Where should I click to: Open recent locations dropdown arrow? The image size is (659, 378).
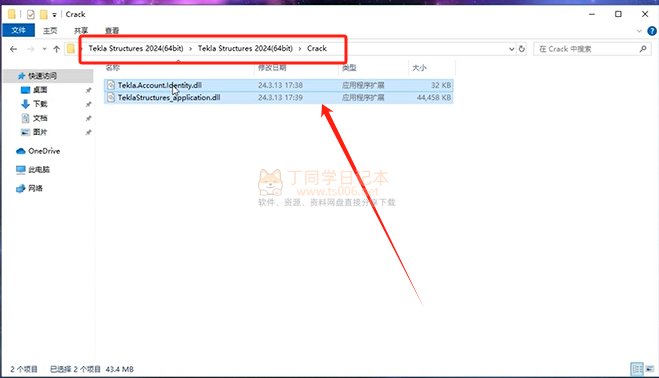pos(44,49)
